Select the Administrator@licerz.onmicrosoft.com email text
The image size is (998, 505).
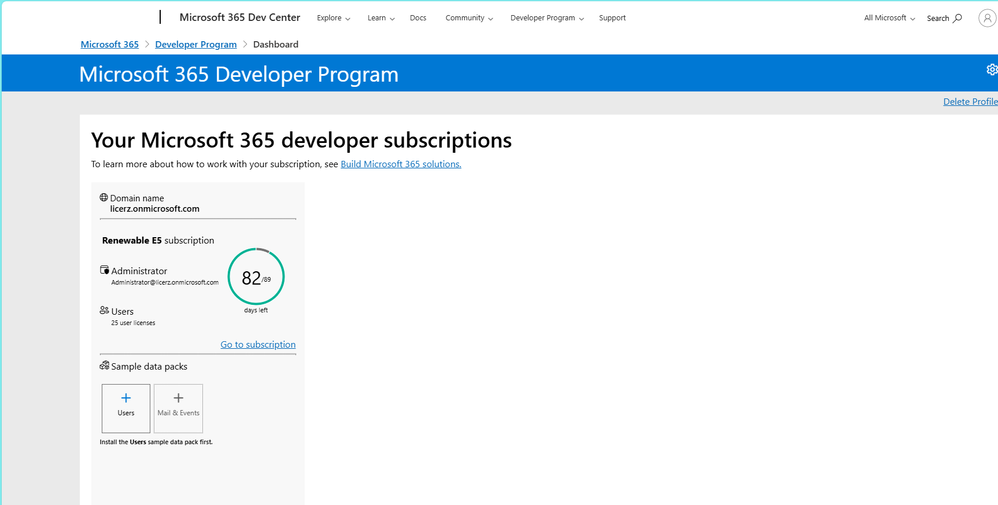point(165,282)
